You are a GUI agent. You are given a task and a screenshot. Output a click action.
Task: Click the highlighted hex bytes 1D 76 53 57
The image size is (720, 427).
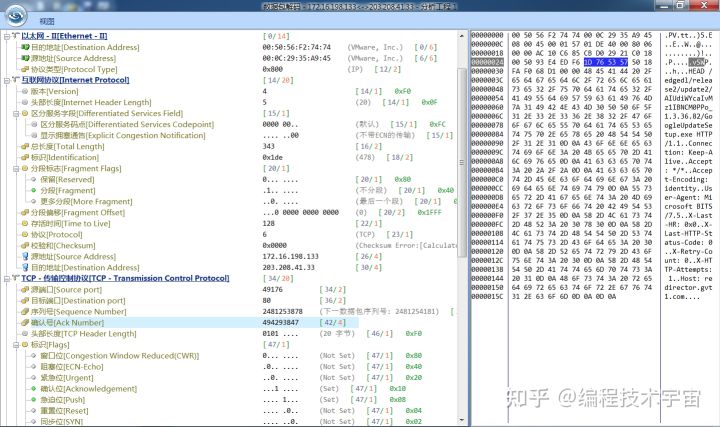(606, 62)
